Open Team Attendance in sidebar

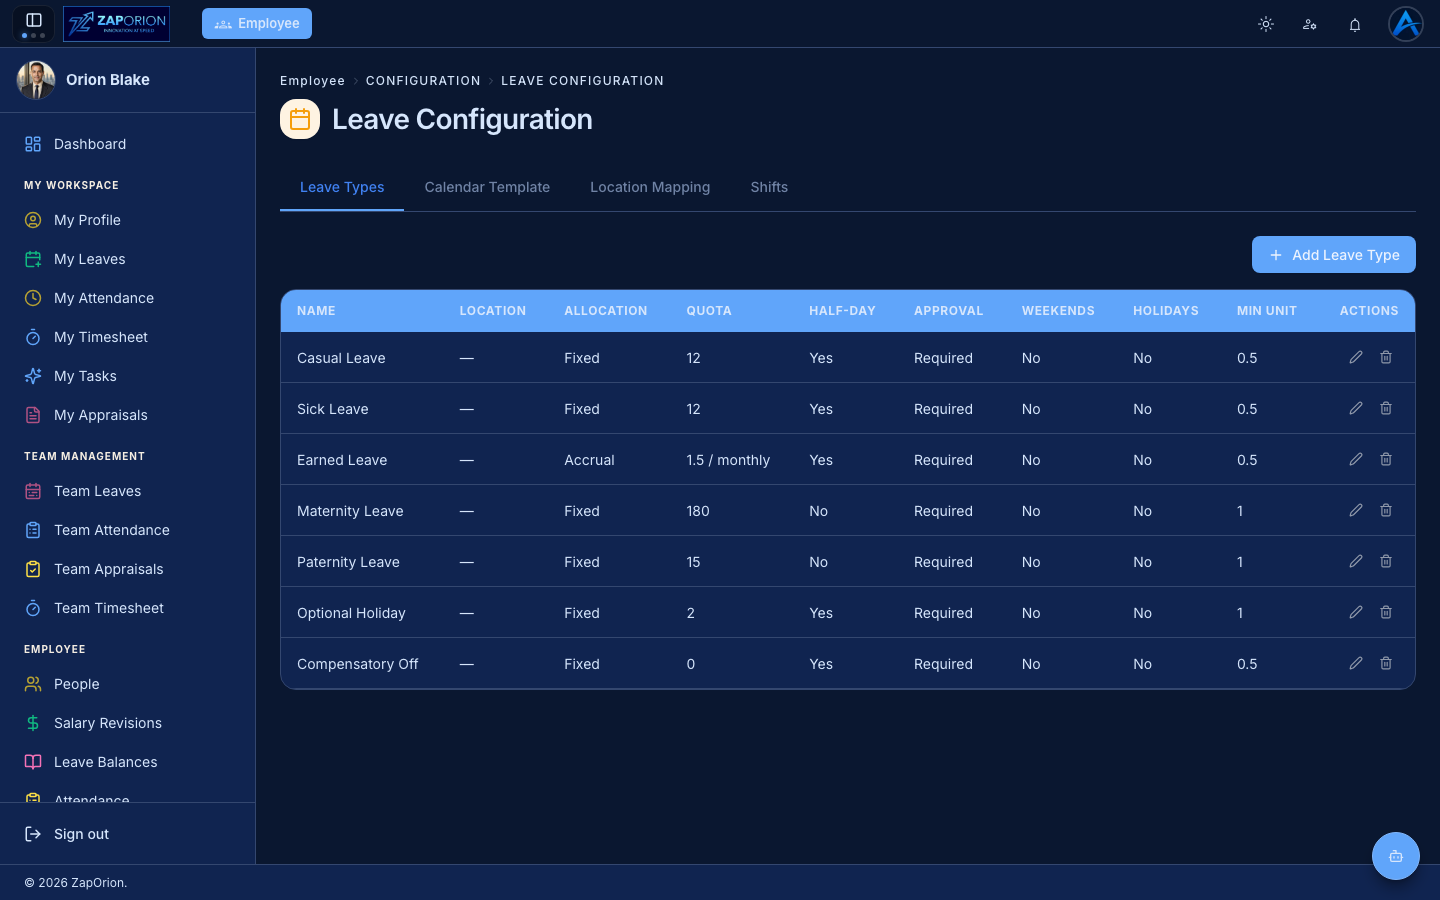coord(128,530)
